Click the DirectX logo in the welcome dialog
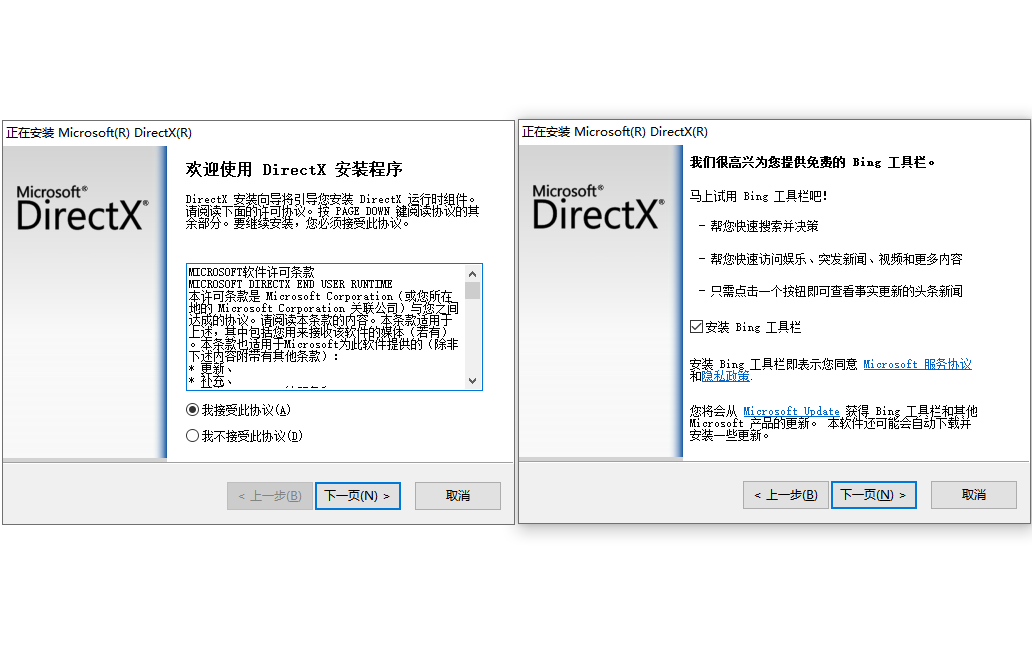Screen dimensions: 1032x650 pyautogui.click(x=82, y=208)
